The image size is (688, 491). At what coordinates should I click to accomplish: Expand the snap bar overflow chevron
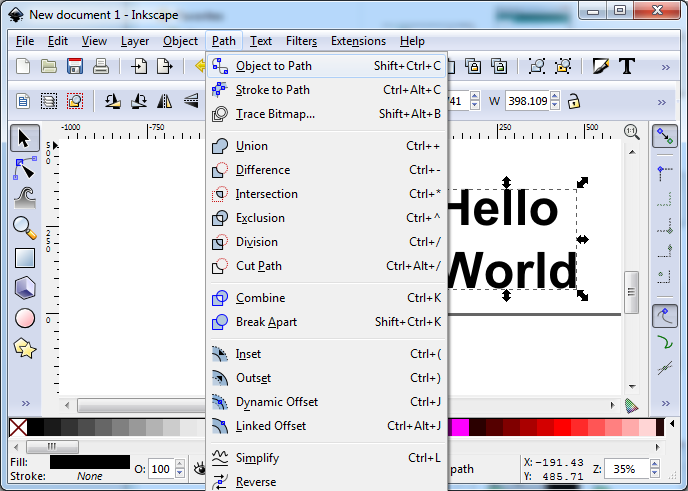(666, 403)
